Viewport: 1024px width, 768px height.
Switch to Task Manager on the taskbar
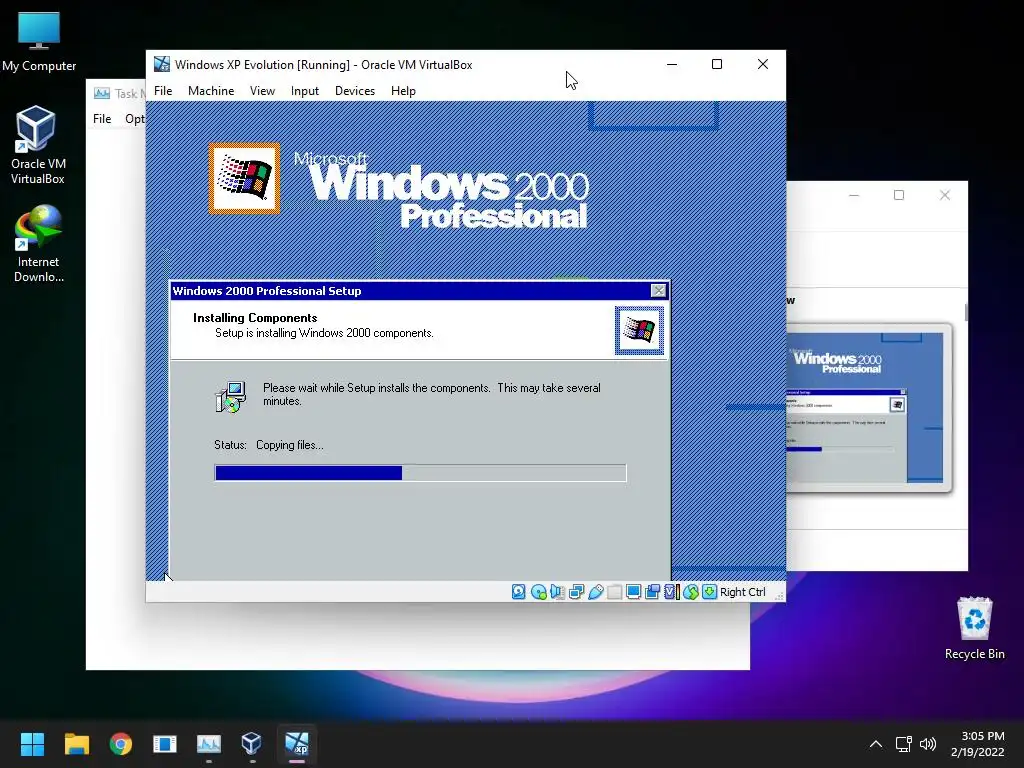pyautogui.click(x=209, y=743)
